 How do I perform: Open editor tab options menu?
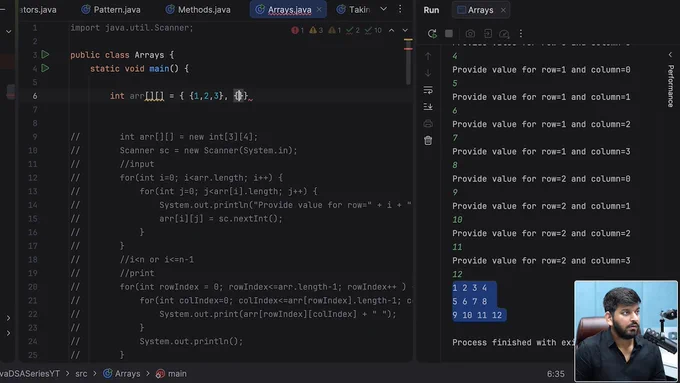coord(400,9)
